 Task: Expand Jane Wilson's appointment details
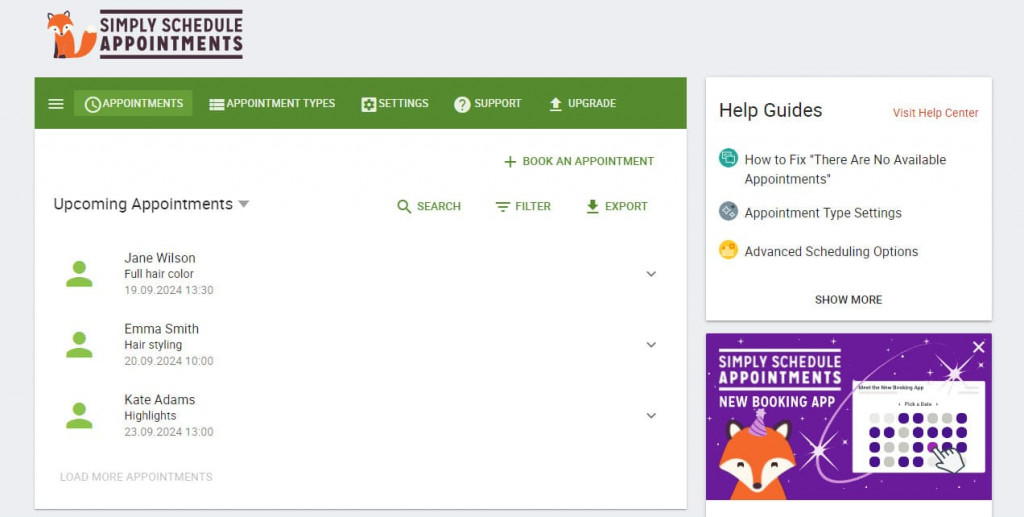point(651,274)
